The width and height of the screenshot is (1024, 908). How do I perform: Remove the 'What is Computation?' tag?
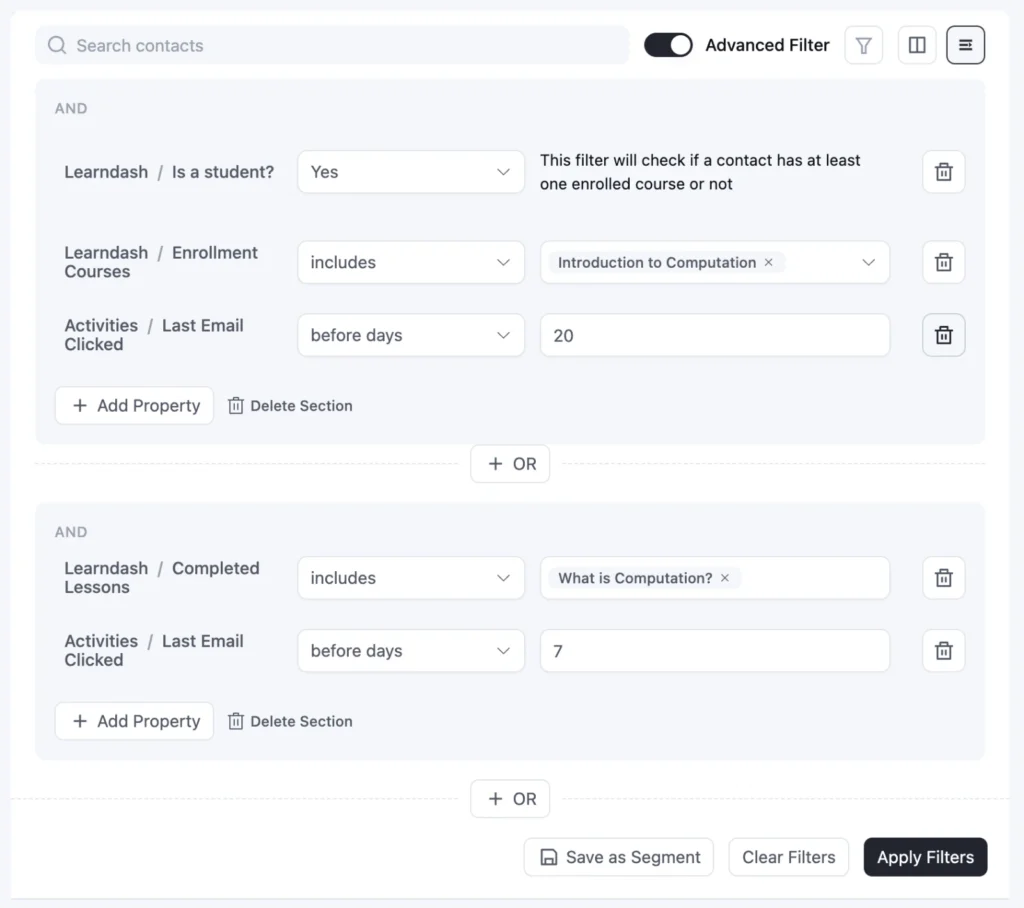[725, 578]
